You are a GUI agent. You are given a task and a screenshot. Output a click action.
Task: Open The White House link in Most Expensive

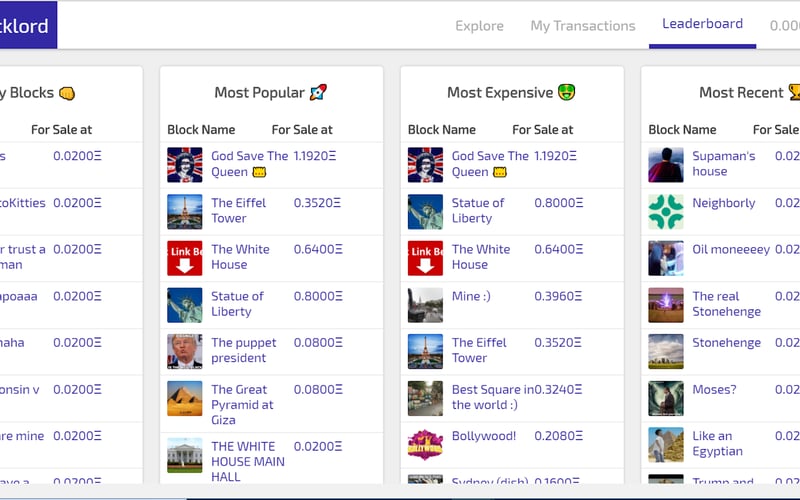pyautogui.click(x=481, y=257)
